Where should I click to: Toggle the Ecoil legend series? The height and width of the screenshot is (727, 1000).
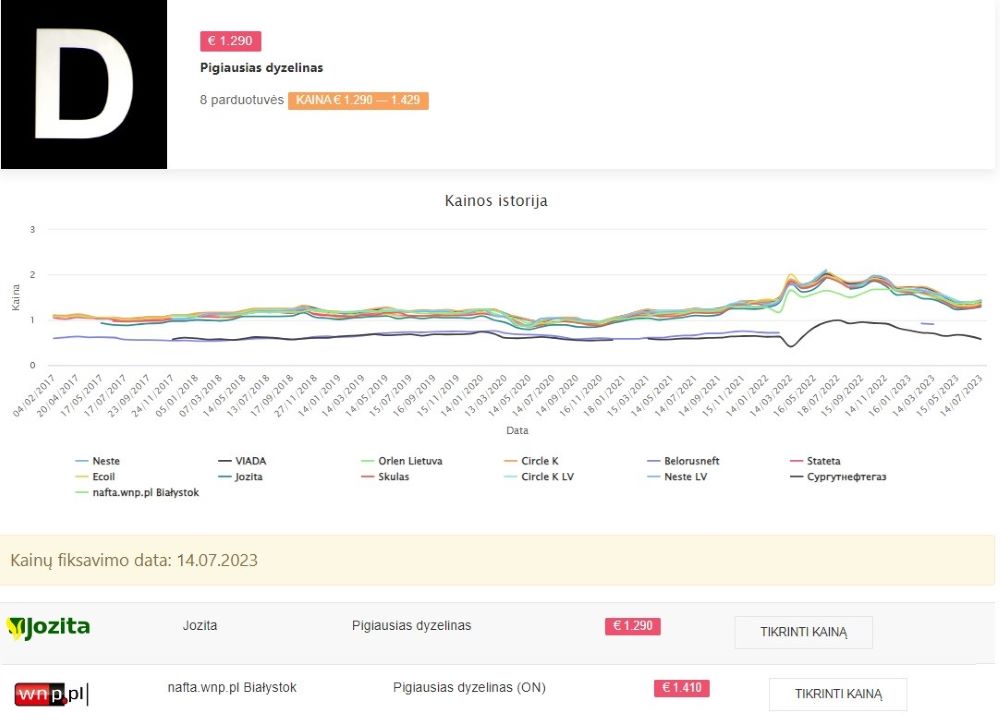(x=95, y=477)
